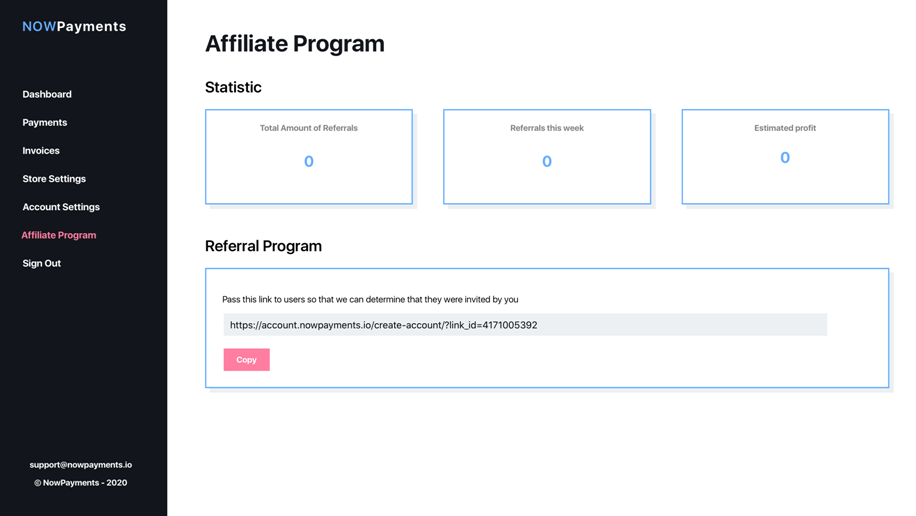The height and width of the screenshot is (516, 916).
Task: Click the Affiliate Program page heading
Action: pyautogui.click(x=294, y=44)
